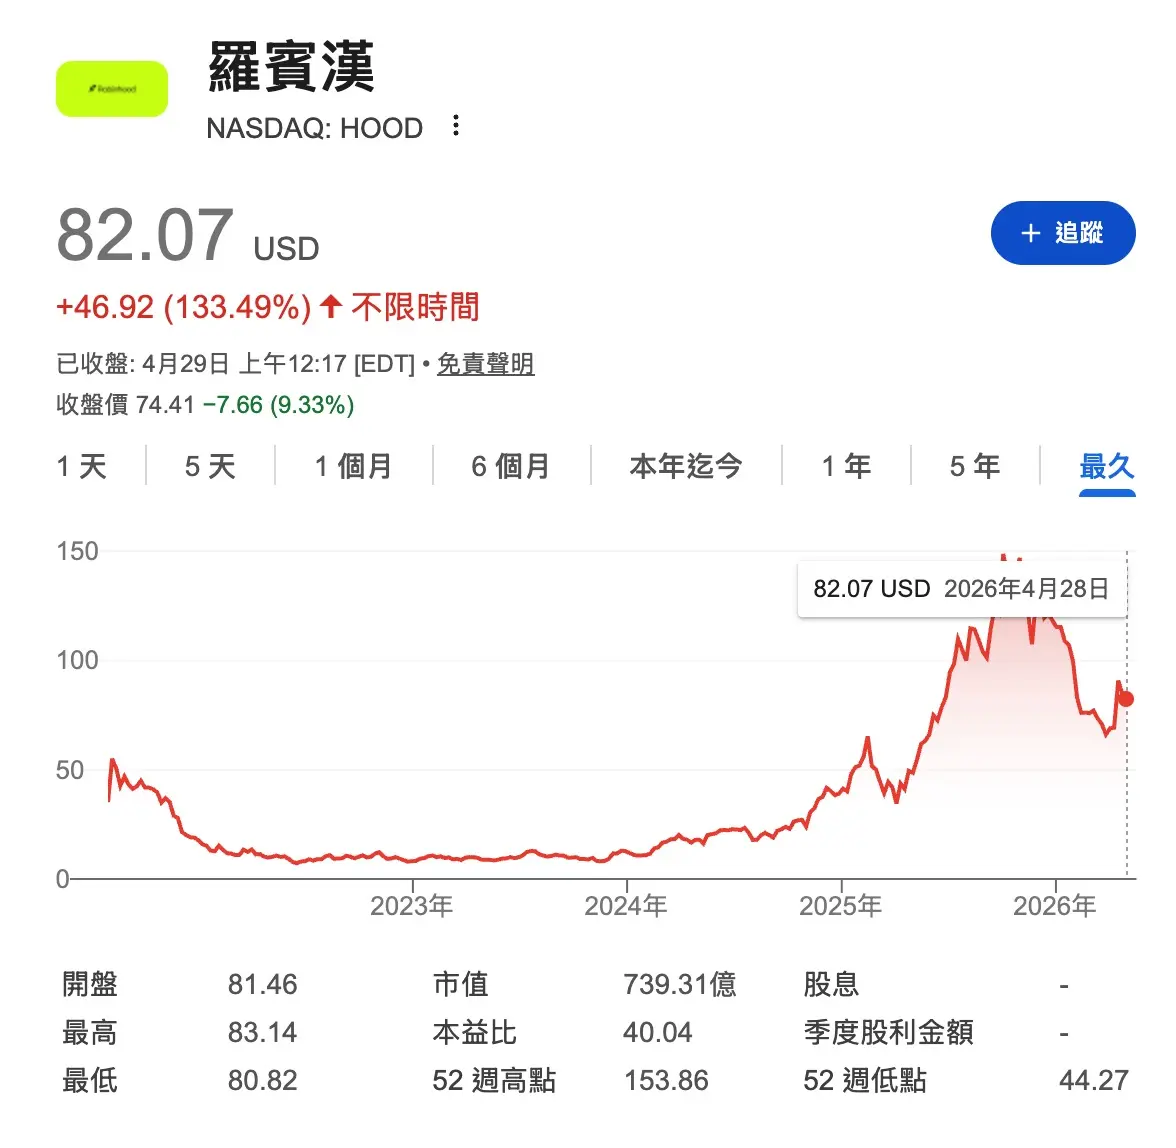Select the 5天 chart period
Image resolution: width=1176 pixels, height=1148 pixels.
pyautogui.click(x=207, y=466)
